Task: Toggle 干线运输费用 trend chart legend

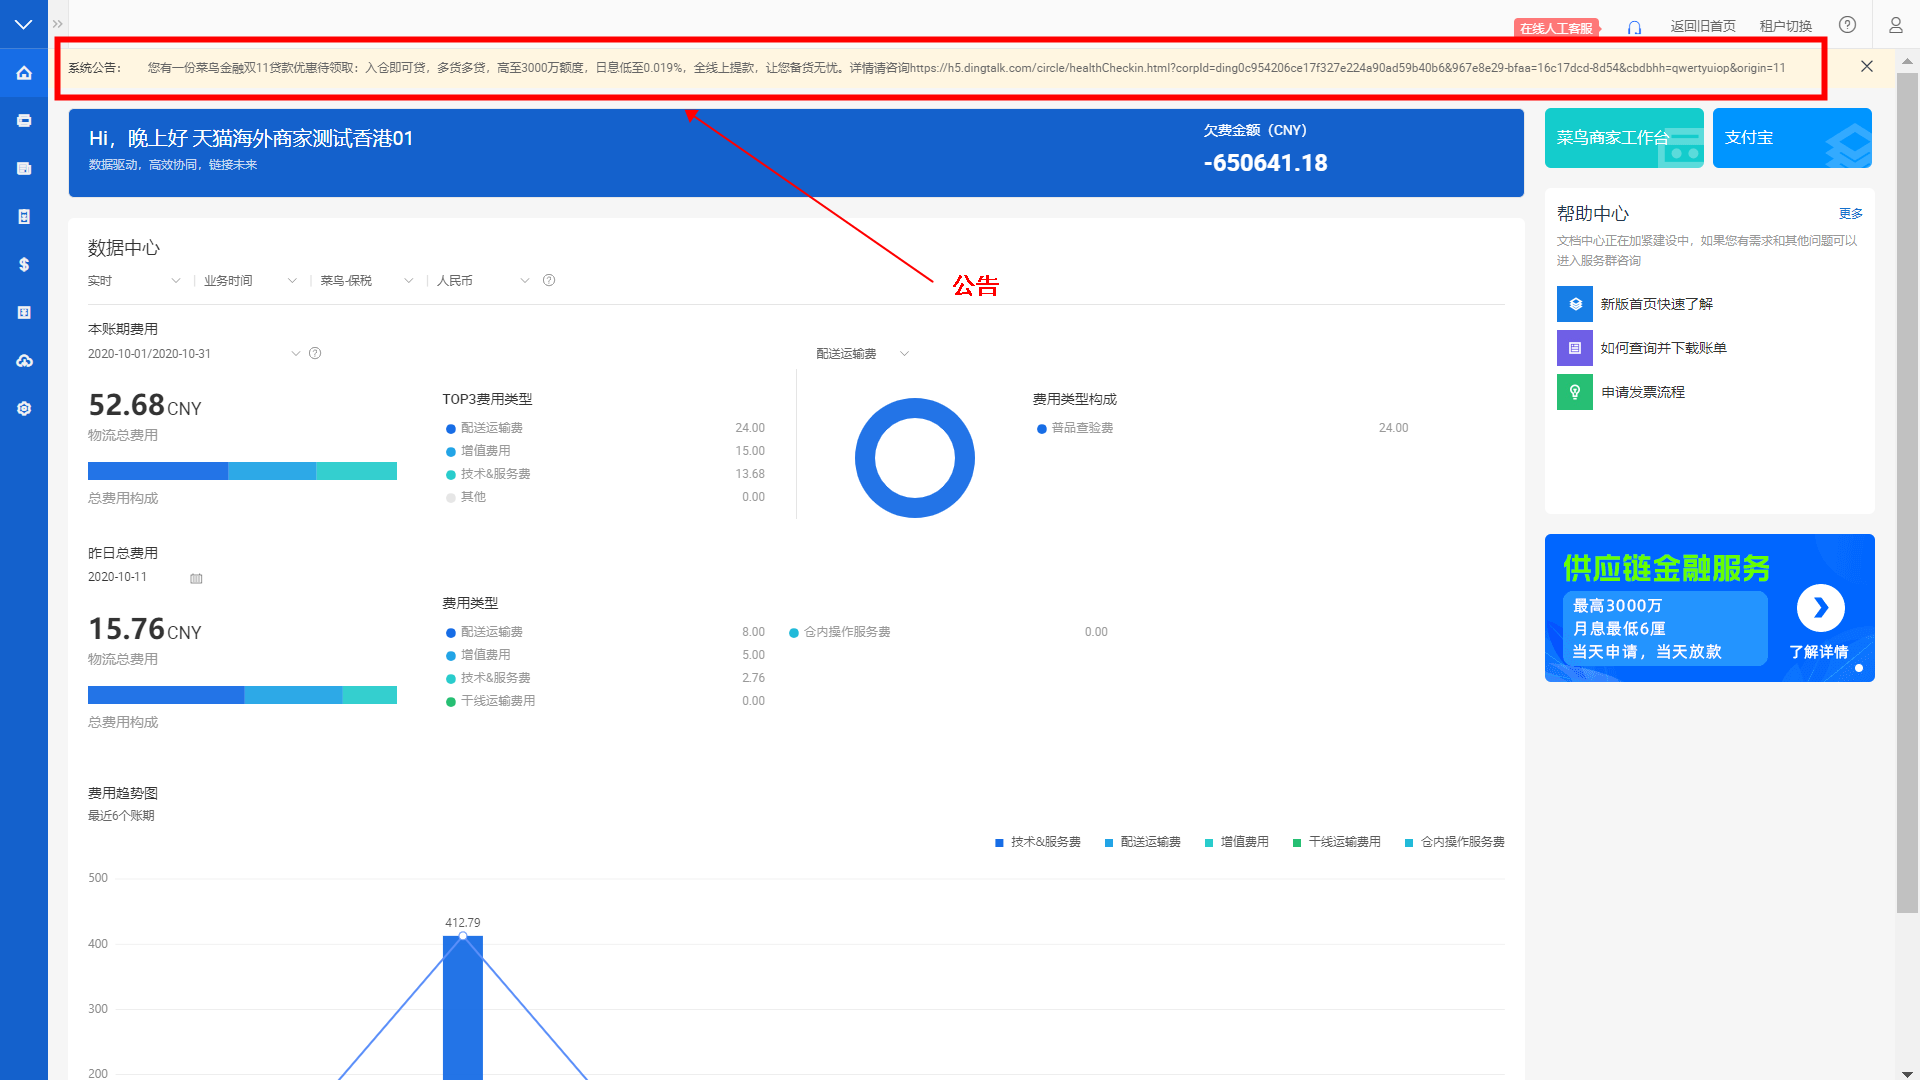Action: pyautogui.click(x=1336, y=842)
